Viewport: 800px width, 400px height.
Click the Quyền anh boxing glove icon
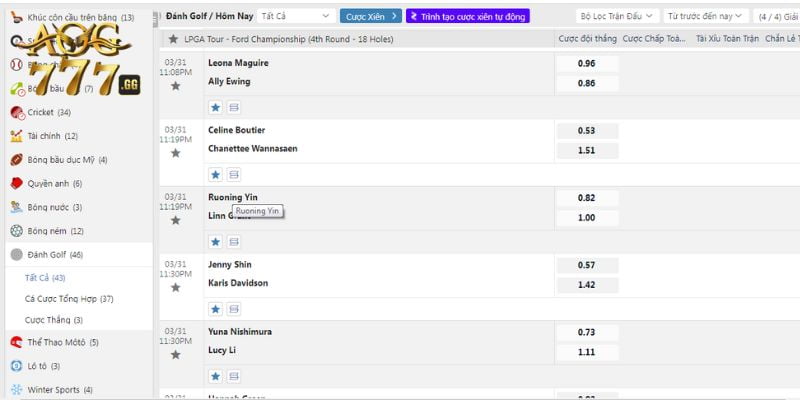click(16, 184)
